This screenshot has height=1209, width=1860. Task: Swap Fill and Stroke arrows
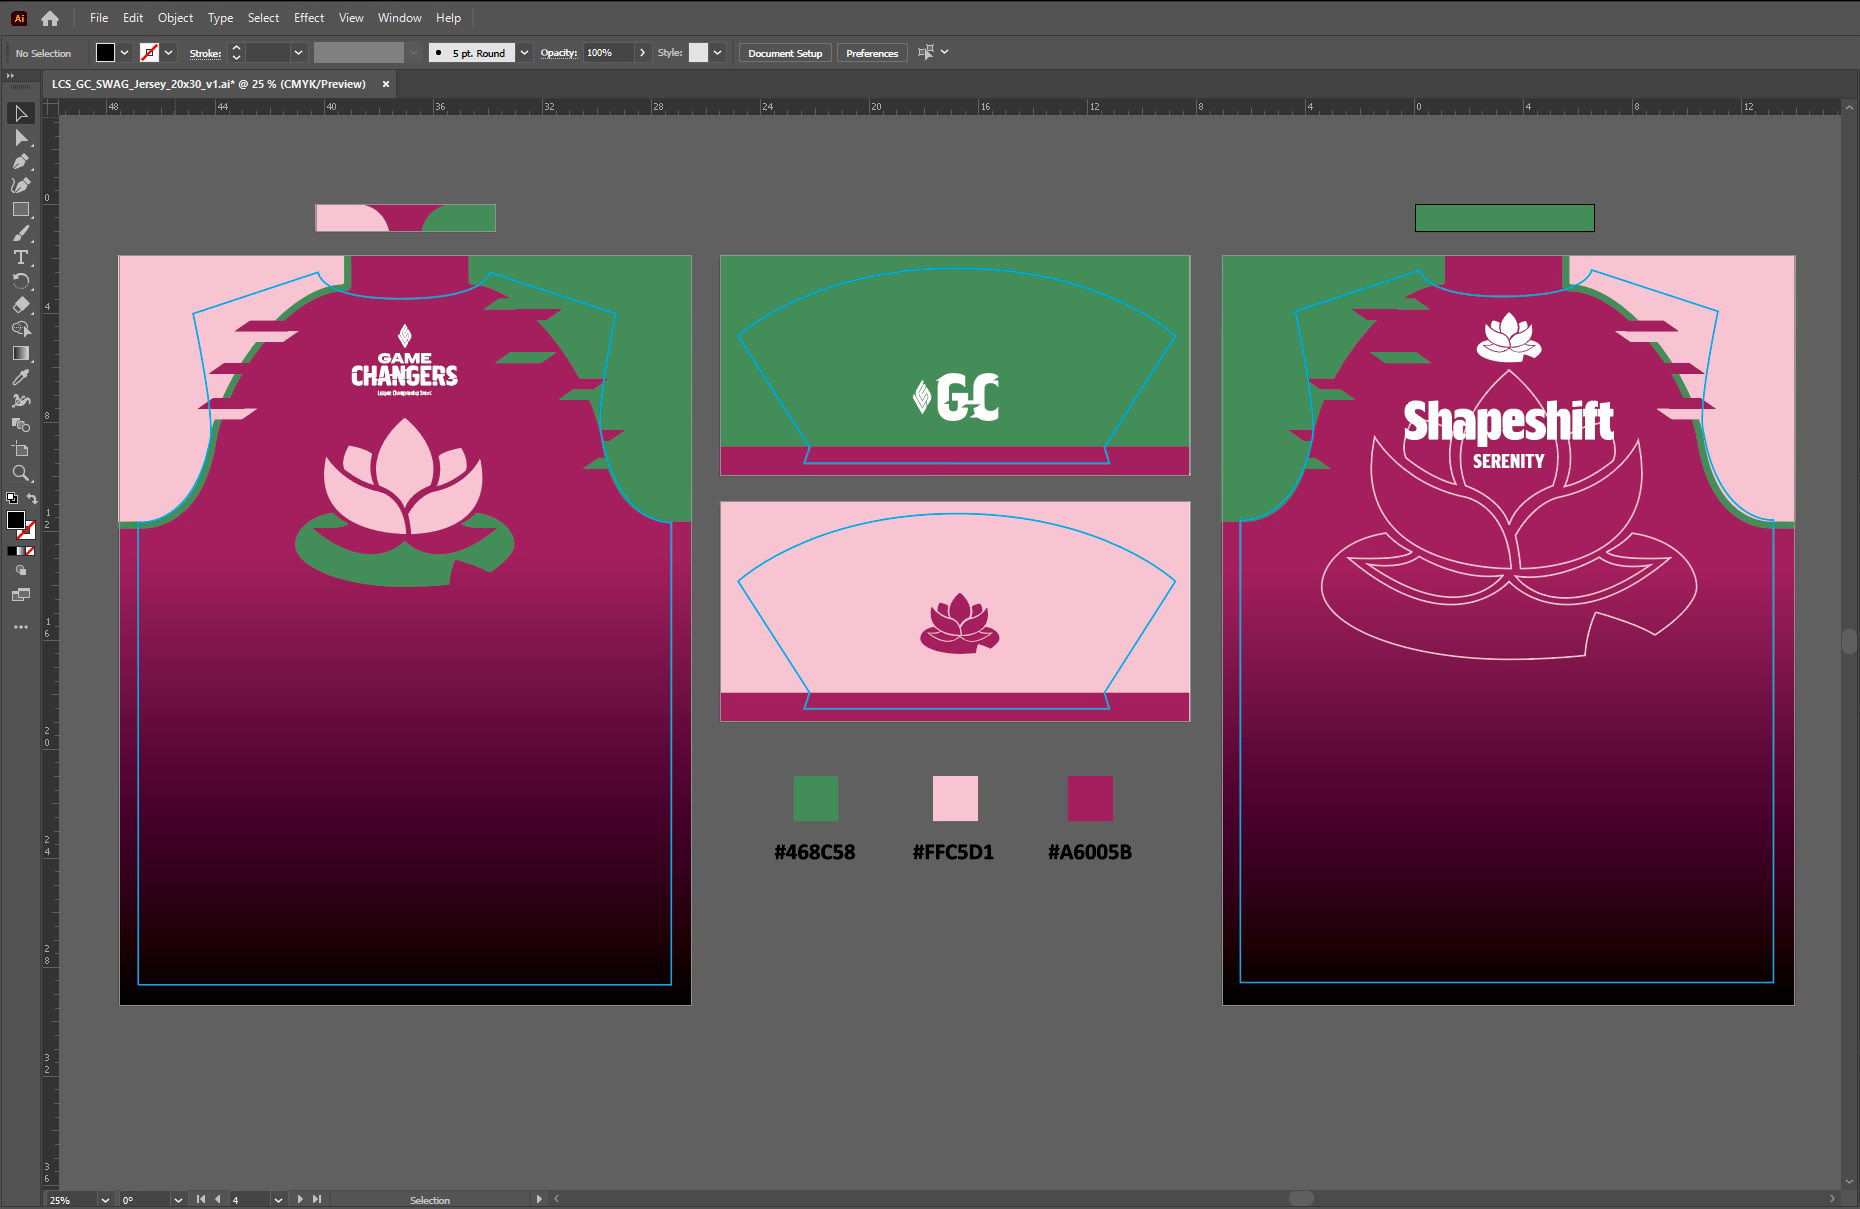point(32,498)
